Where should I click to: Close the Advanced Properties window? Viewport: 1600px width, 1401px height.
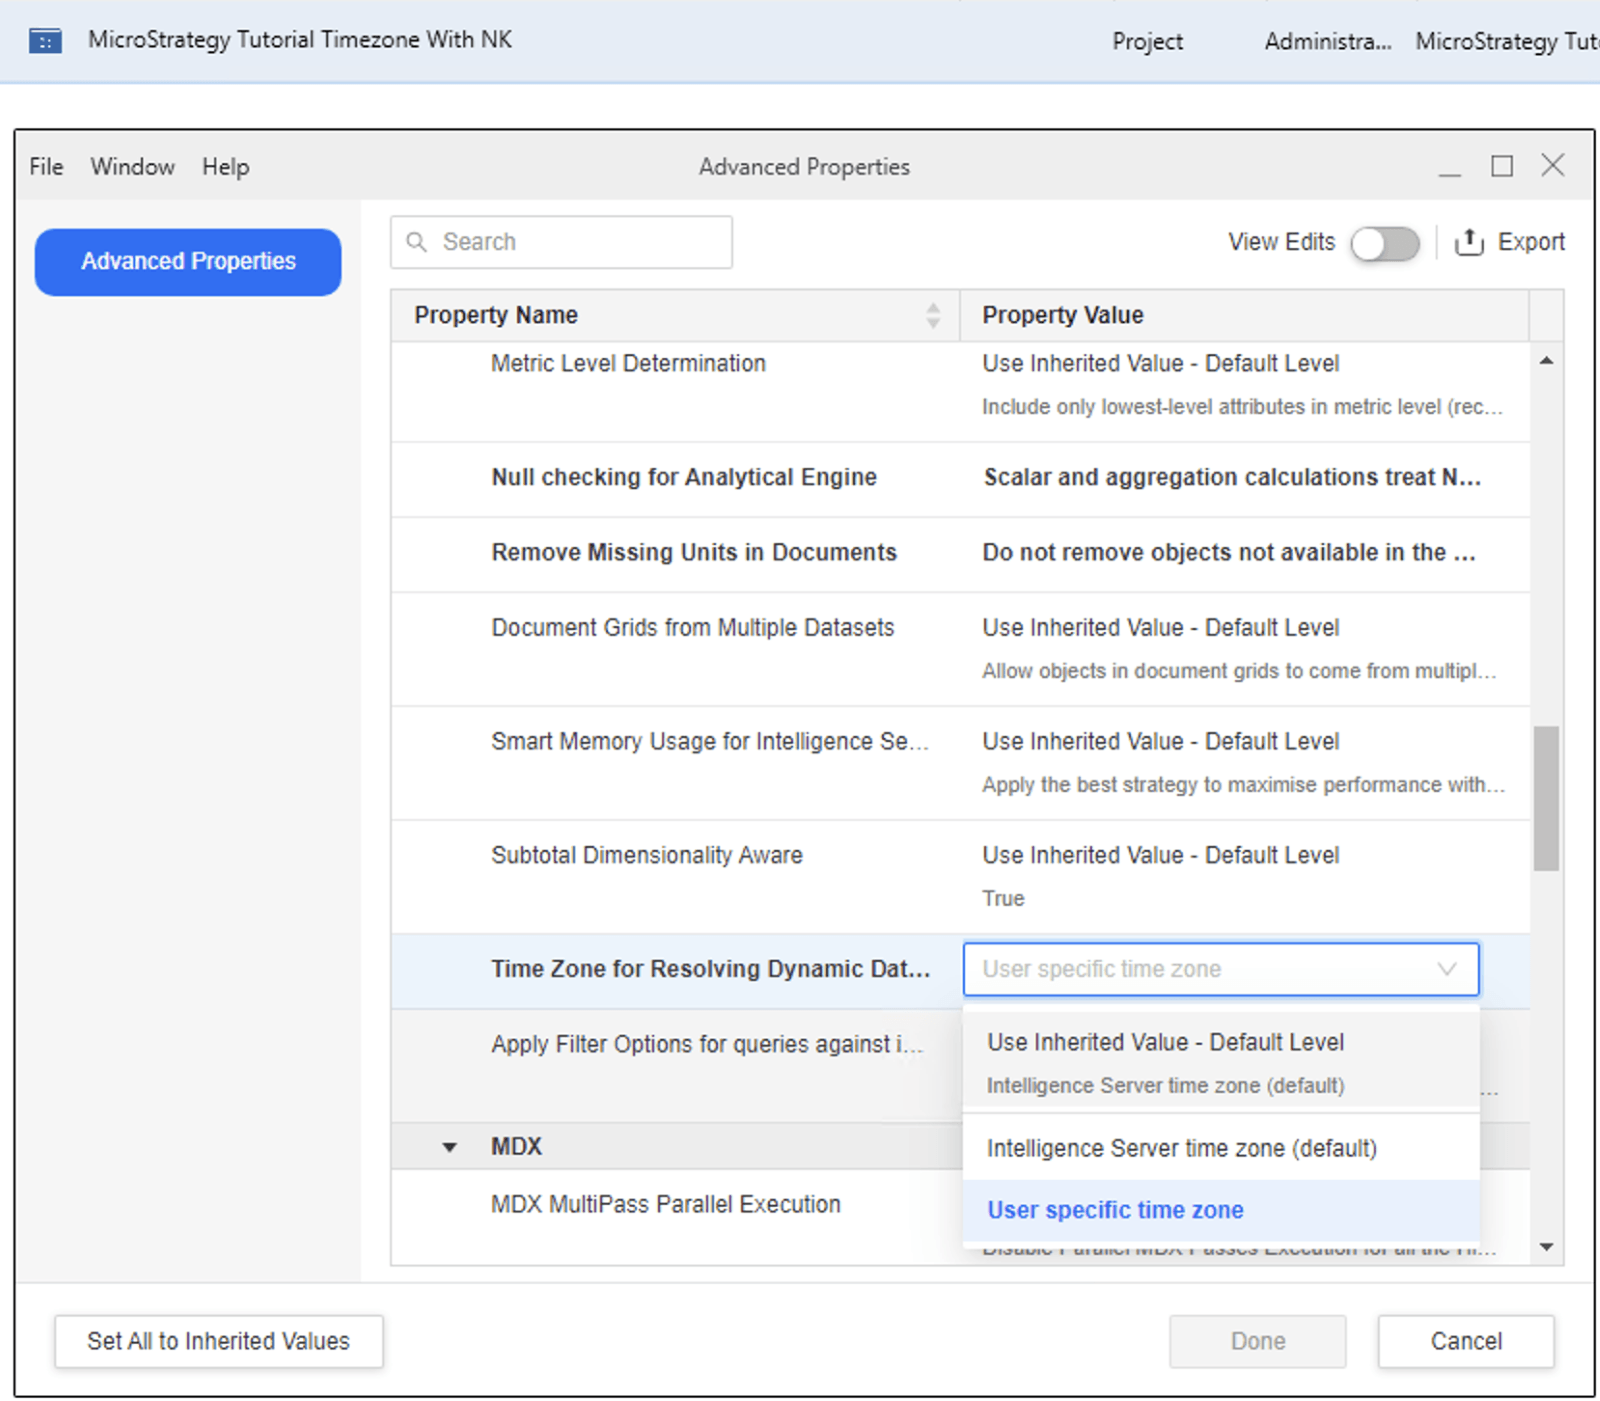[1553, 165]
